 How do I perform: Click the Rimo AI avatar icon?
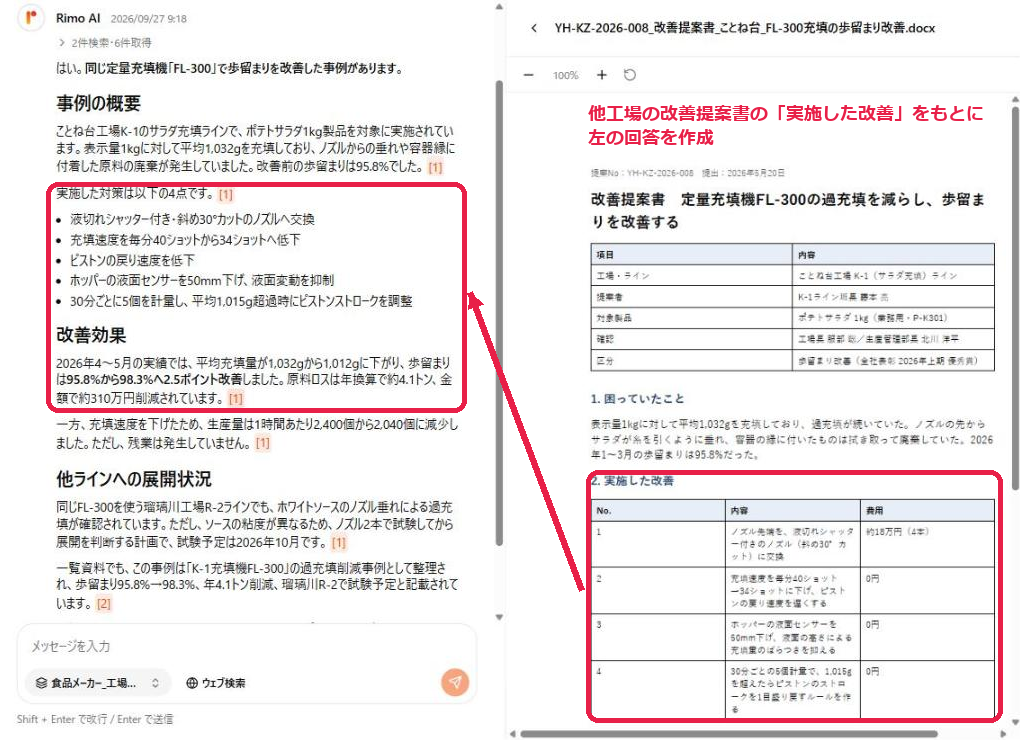point(30,18)
